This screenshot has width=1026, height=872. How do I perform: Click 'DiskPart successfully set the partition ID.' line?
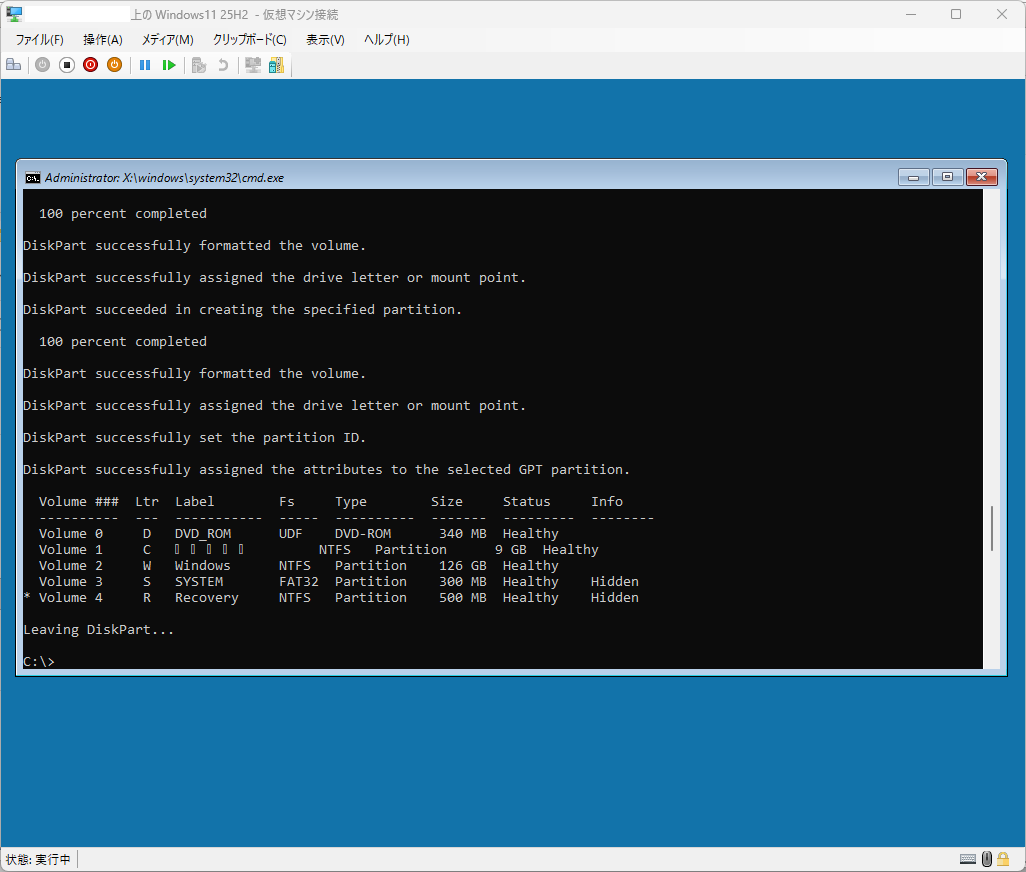tap(194, 438)
